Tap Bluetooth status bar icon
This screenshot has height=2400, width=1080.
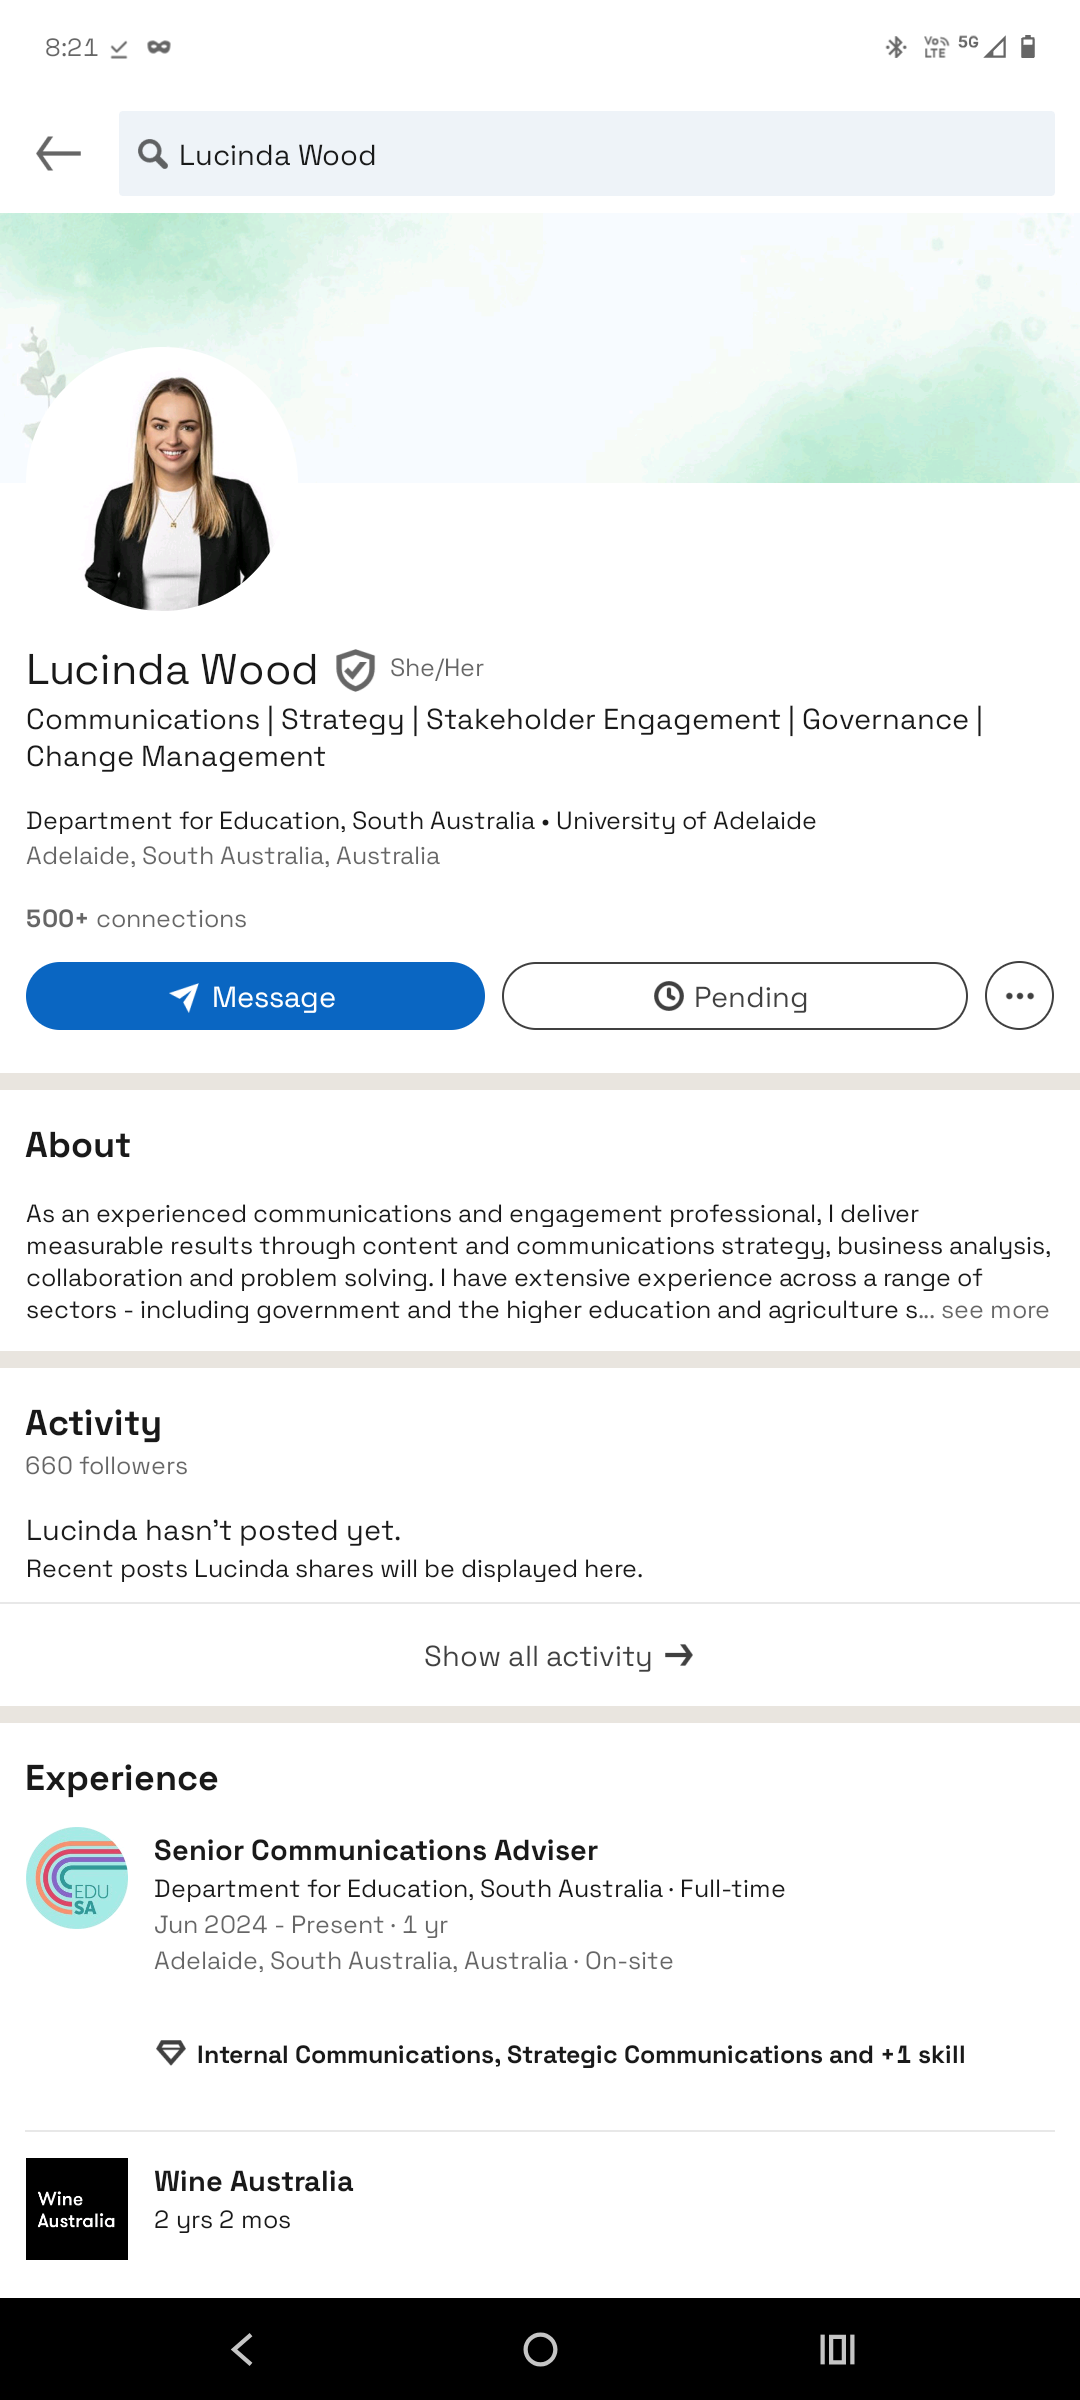click(x=896, y=47)
